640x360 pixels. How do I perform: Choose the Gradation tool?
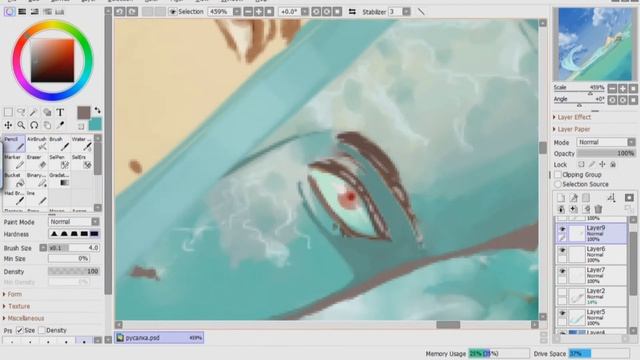point(60,179)
